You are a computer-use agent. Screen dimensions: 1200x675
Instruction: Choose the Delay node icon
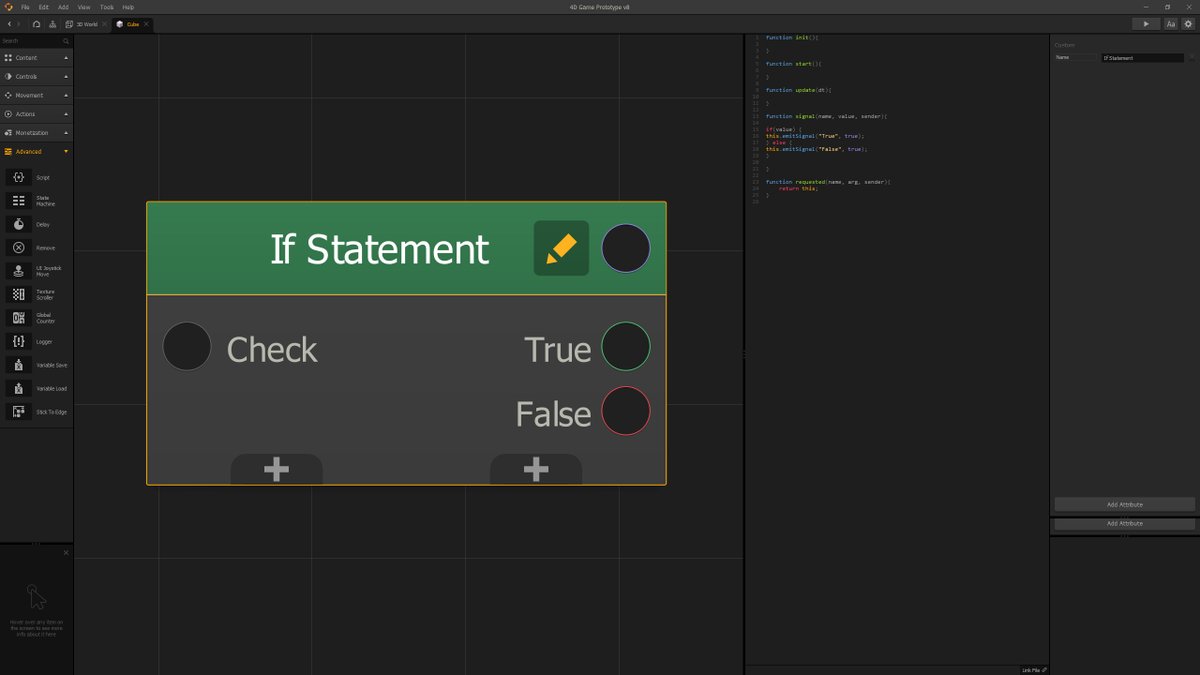point(18,222)
